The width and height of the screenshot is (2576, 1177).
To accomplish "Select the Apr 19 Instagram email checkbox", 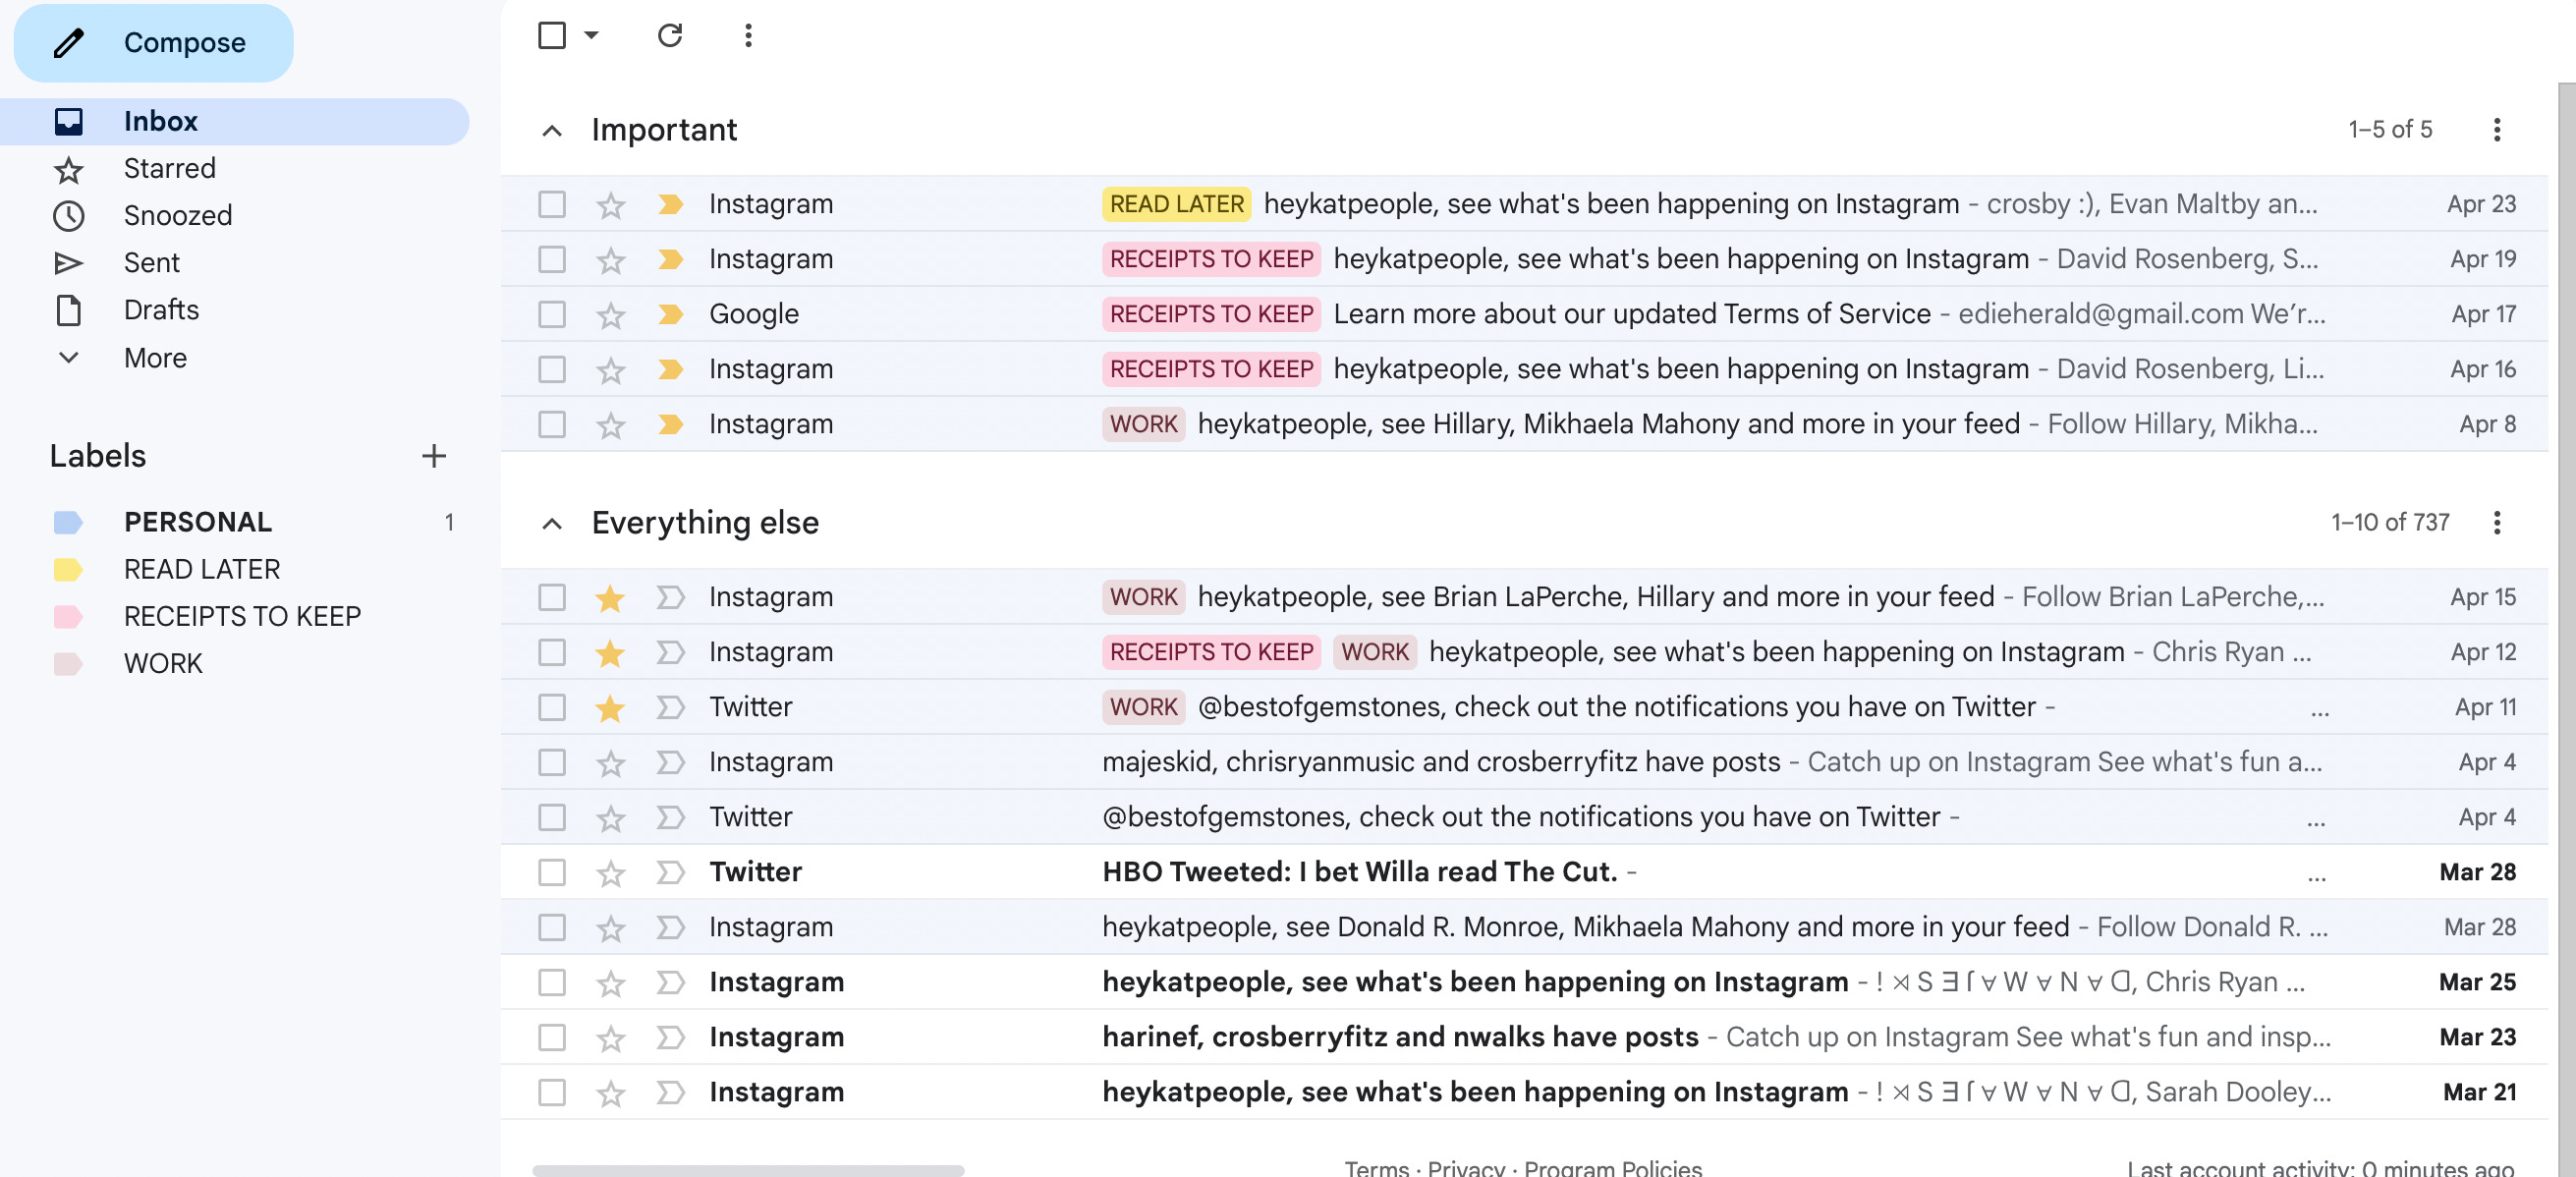I will pos(552,259).
